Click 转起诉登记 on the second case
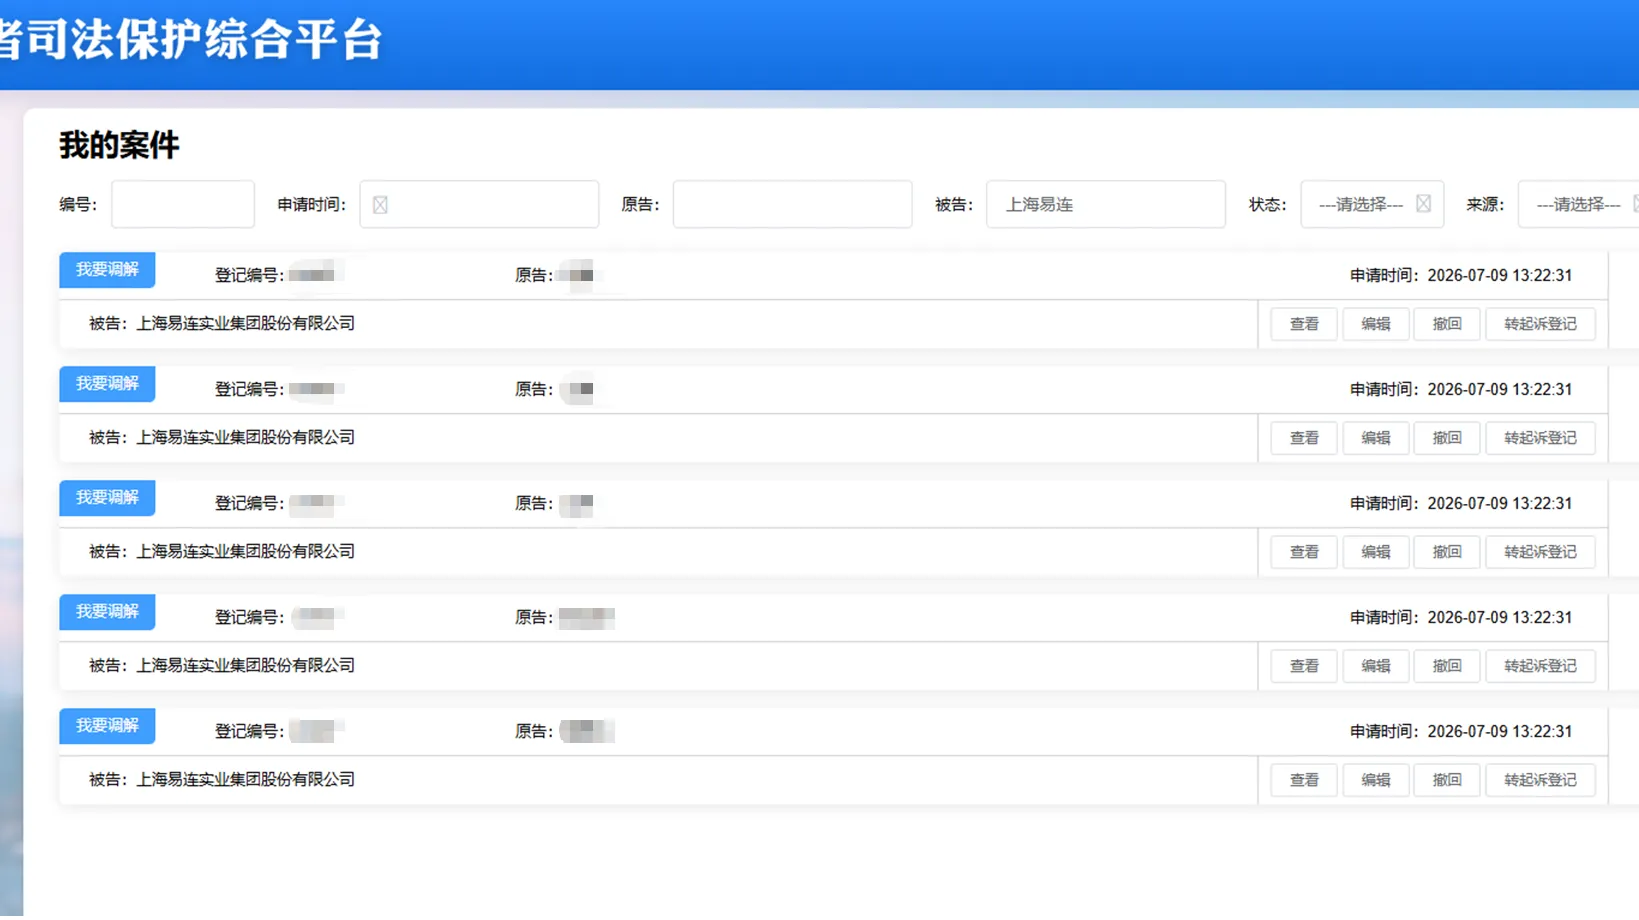 coord(1540,438)
